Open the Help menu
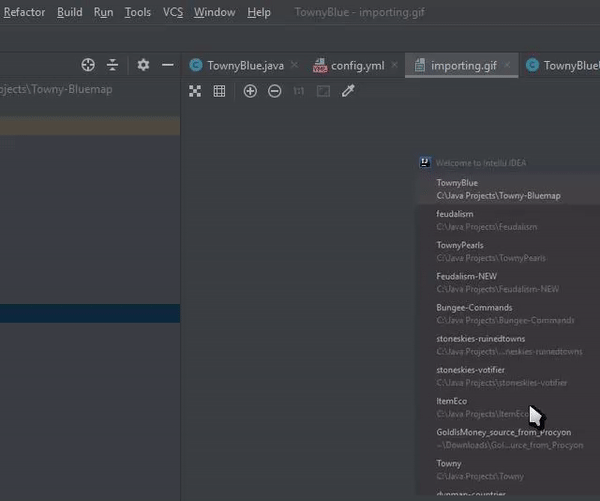This screenshot has height=501, width=600. pyautogui.click(x=259, y=12)
